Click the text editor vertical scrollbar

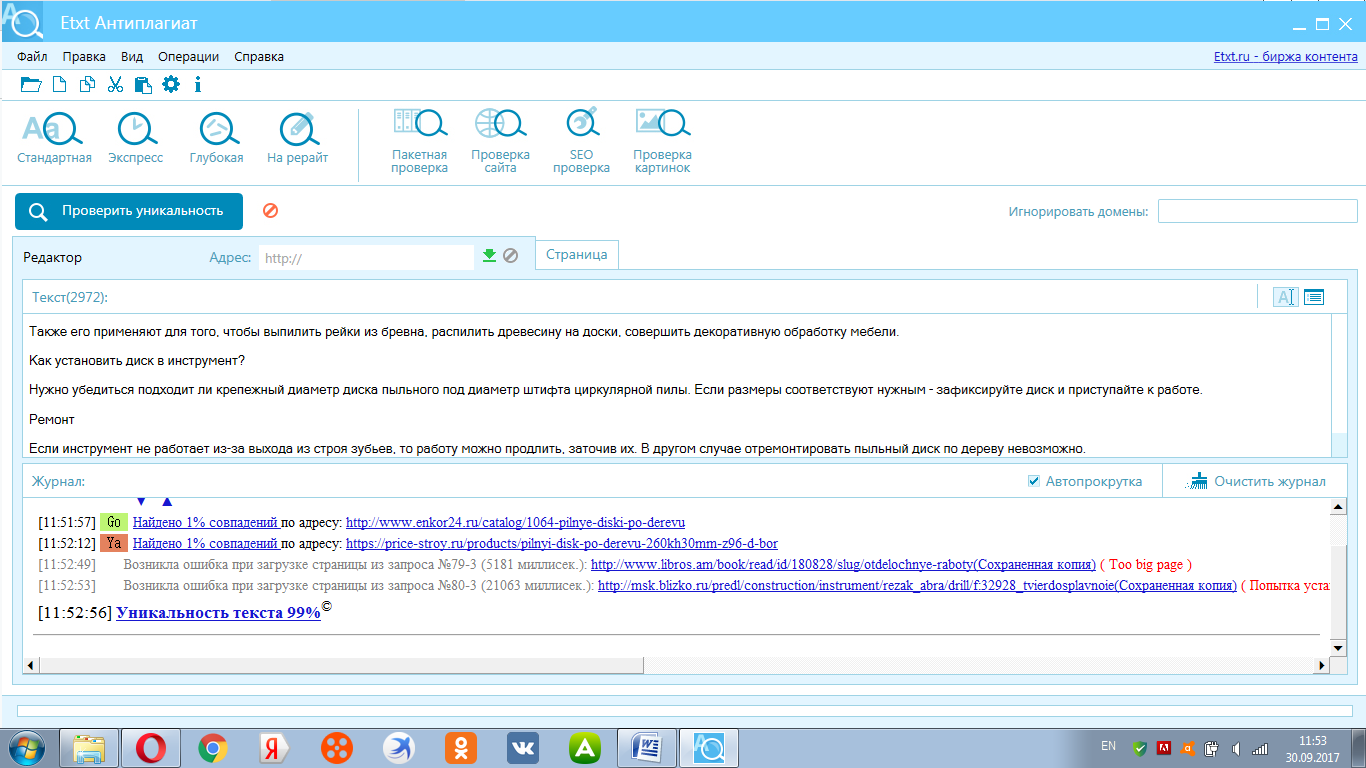[1340, 386]
